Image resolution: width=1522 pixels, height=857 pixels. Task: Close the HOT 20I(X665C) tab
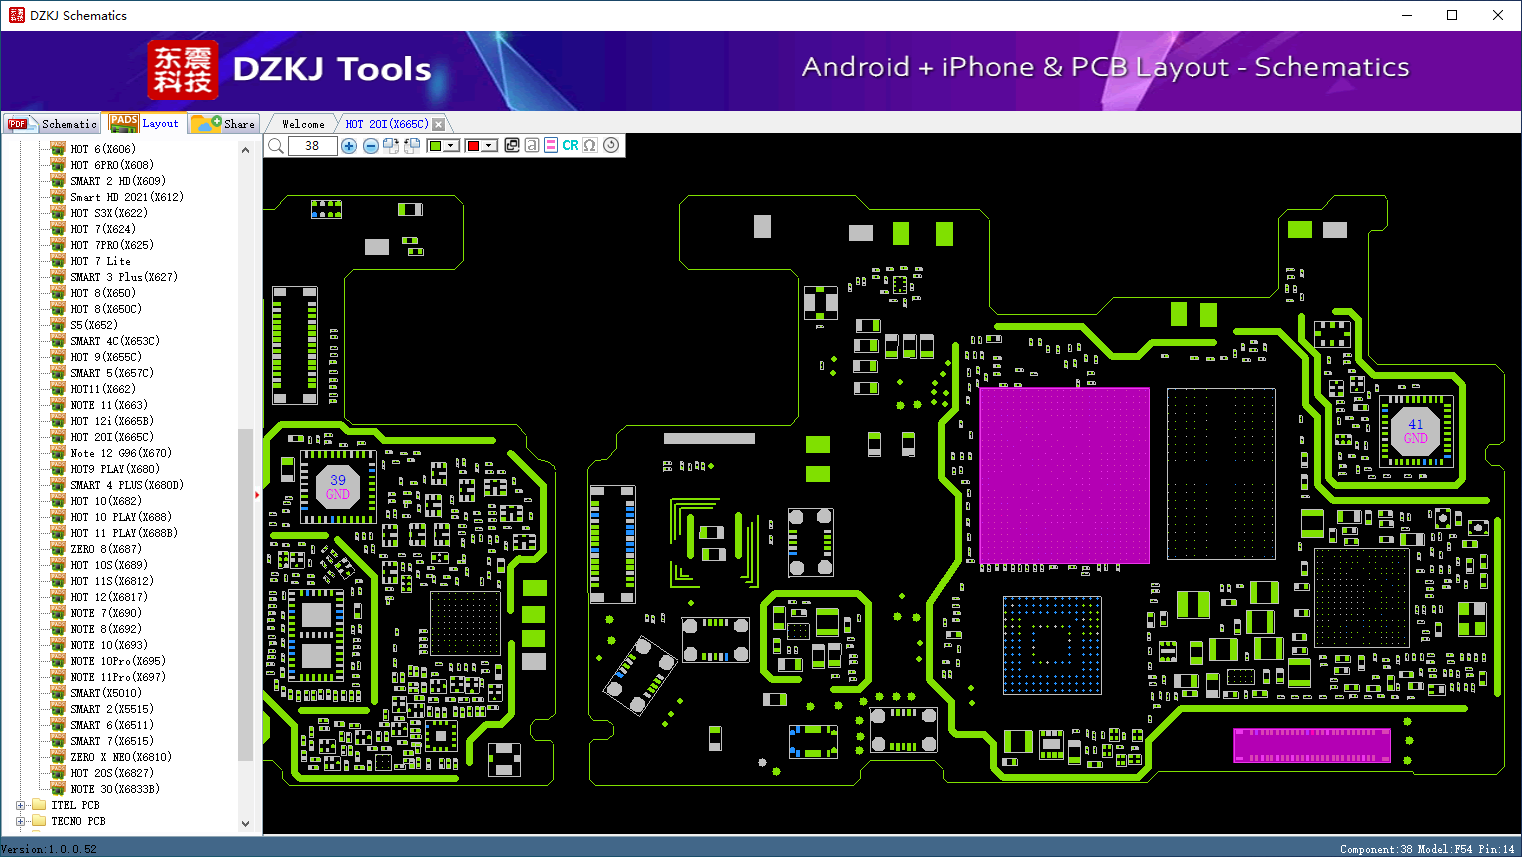(438, 124)
